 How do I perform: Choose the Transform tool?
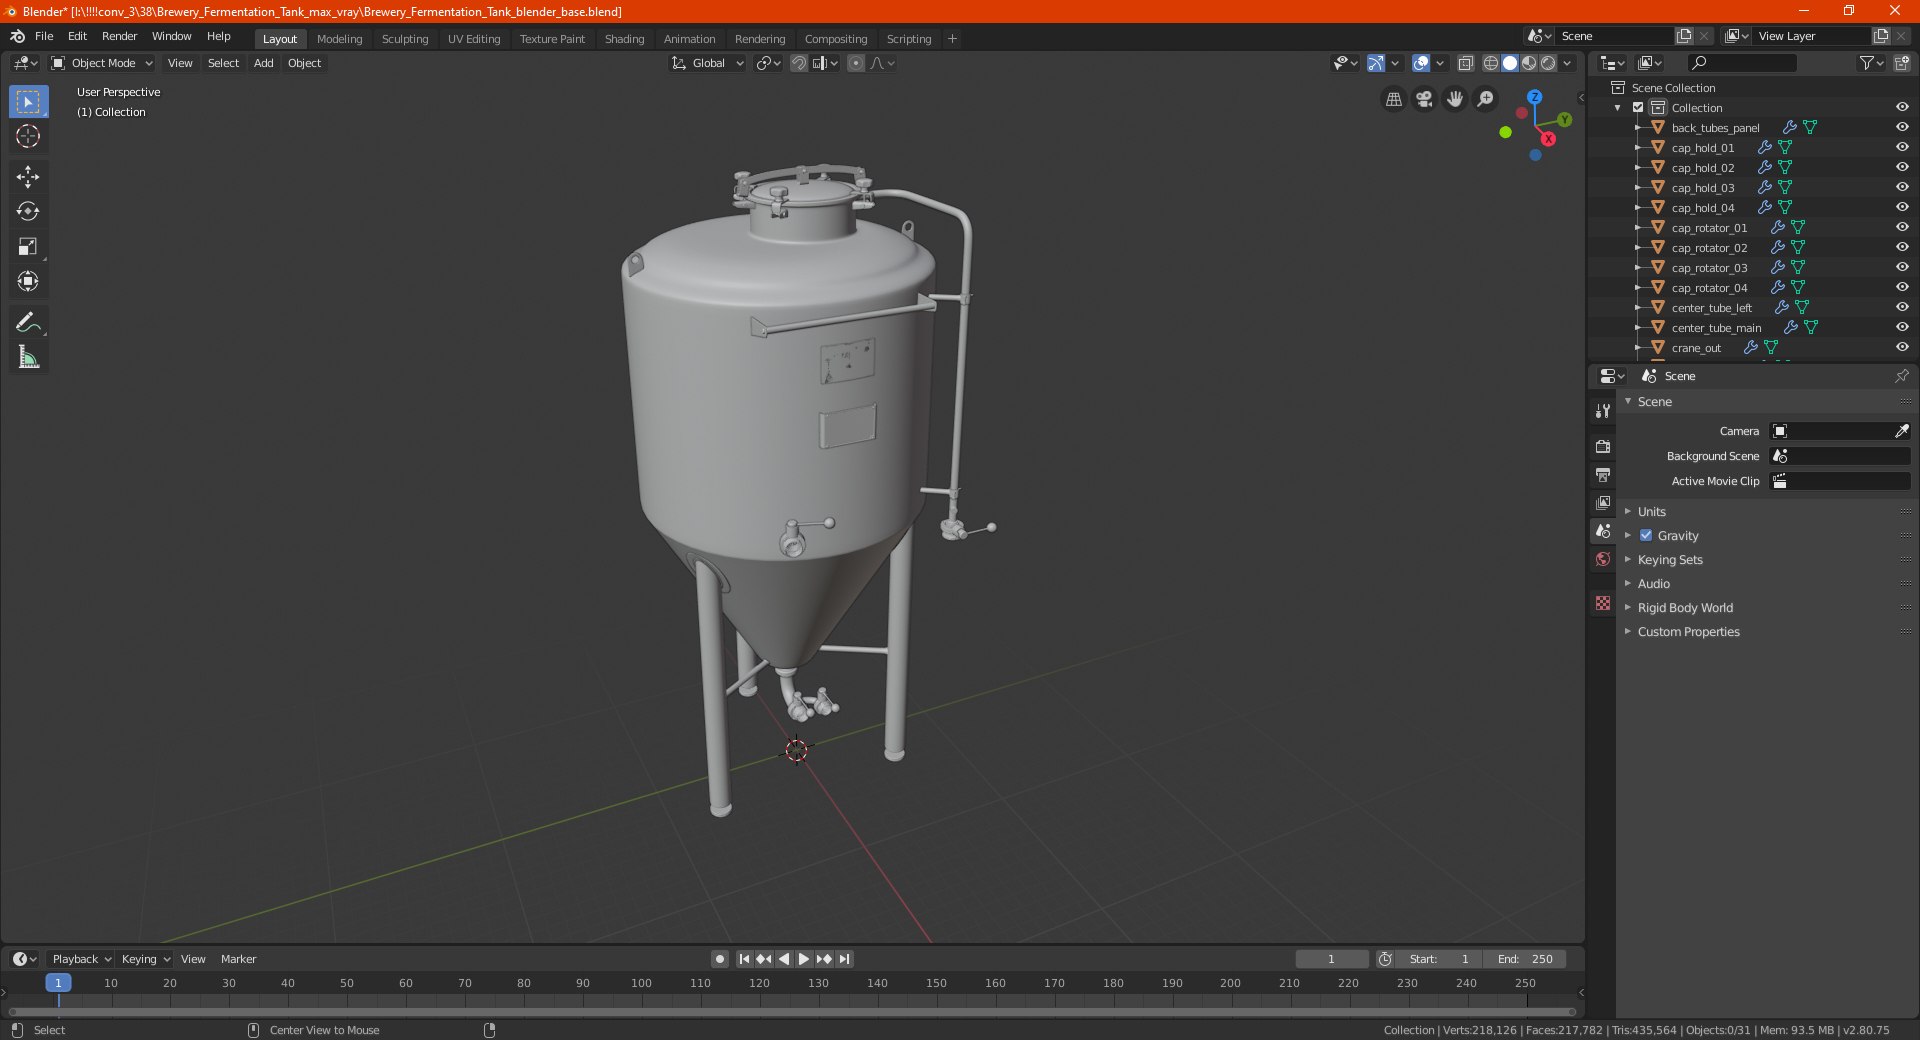[28, 282]
